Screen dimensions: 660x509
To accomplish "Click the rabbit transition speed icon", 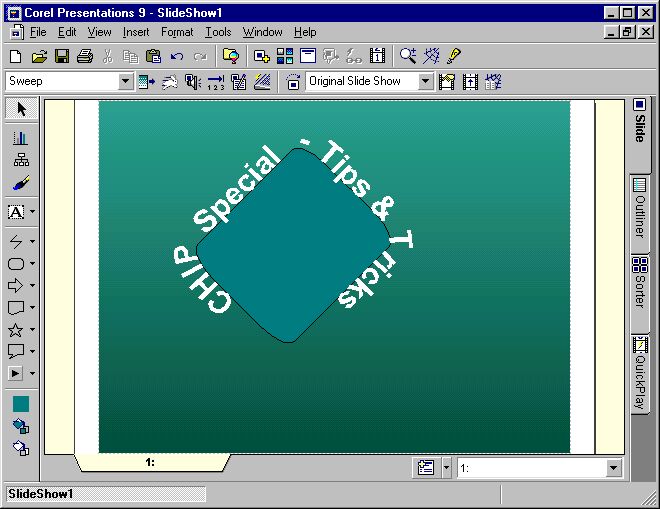I will (x=170, y=81).
